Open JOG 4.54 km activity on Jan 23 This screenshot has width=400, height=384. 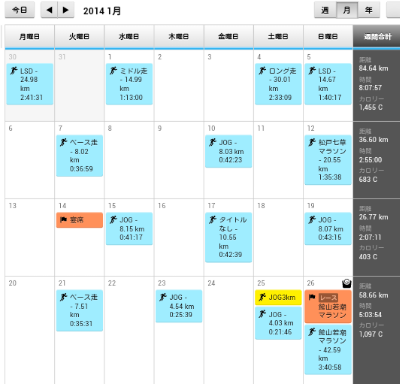(179, 306)
